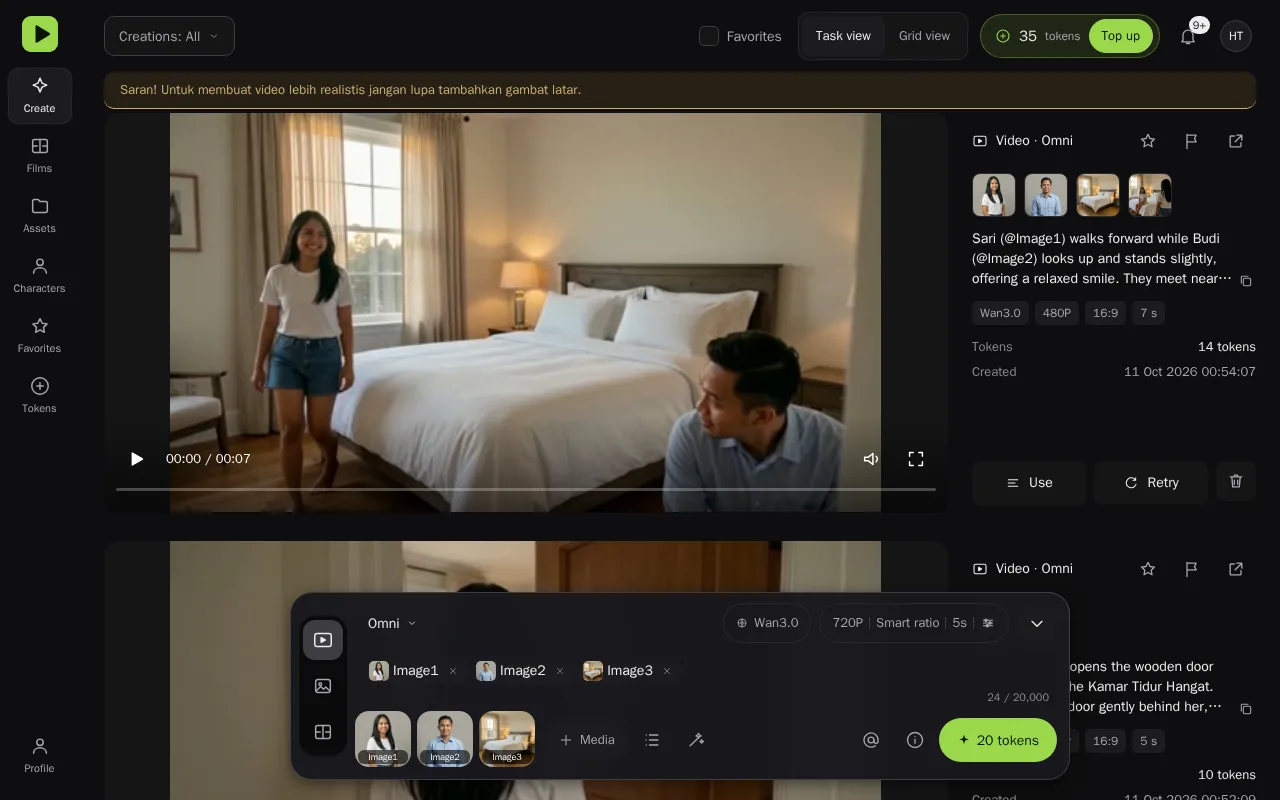Open Profile in the sidebar
Screen dimensions: 1280x800
40,756
